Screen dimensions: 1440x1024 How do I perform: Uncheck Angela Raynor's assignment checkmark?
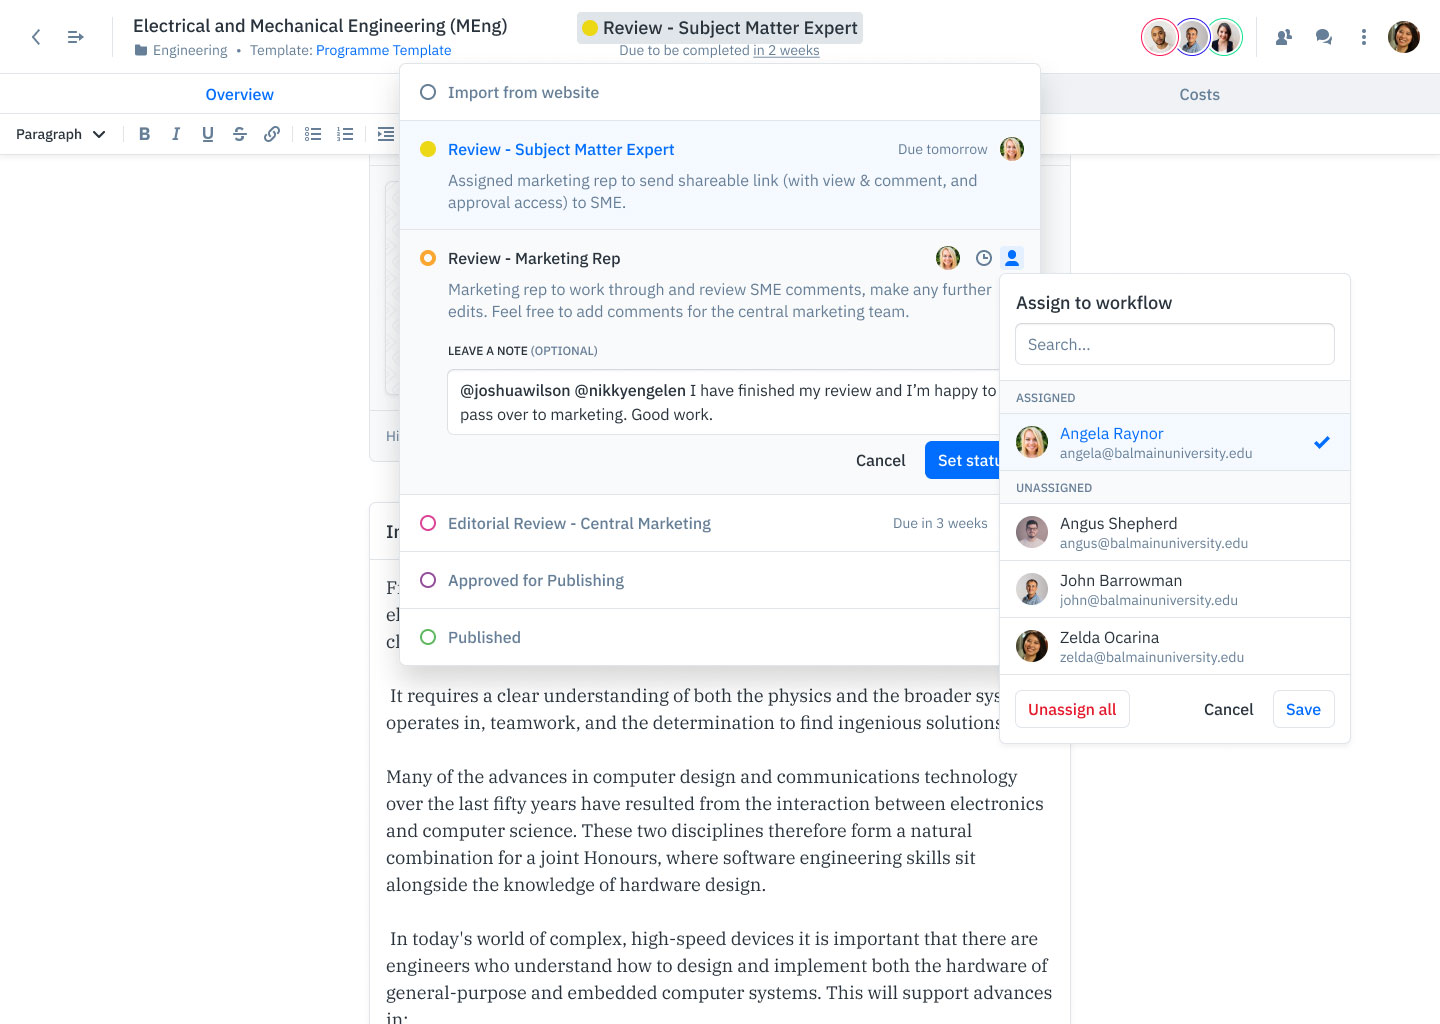(1322, 441)
